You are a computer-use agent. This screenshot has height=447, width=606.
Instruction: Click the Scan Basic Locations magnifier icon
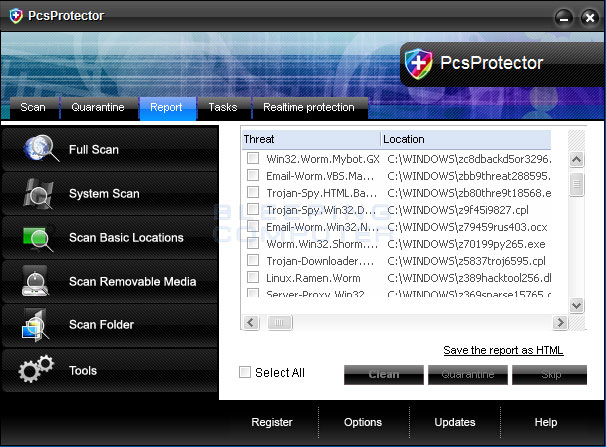point(37,238)
